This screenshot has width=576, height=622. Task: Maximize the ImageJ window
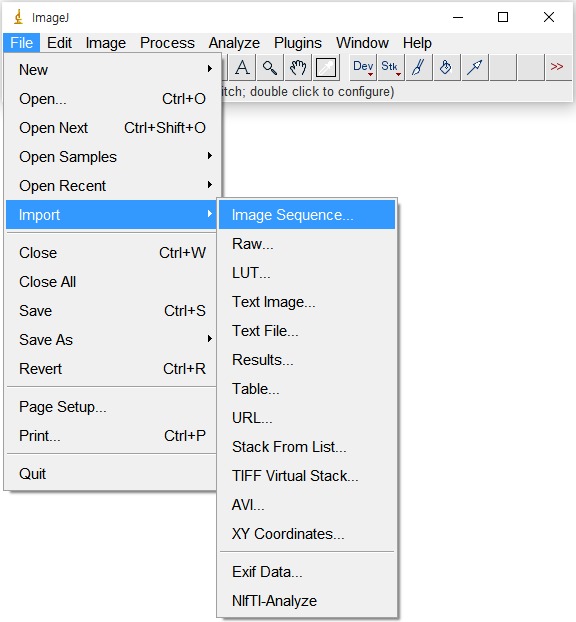(503, 17)
